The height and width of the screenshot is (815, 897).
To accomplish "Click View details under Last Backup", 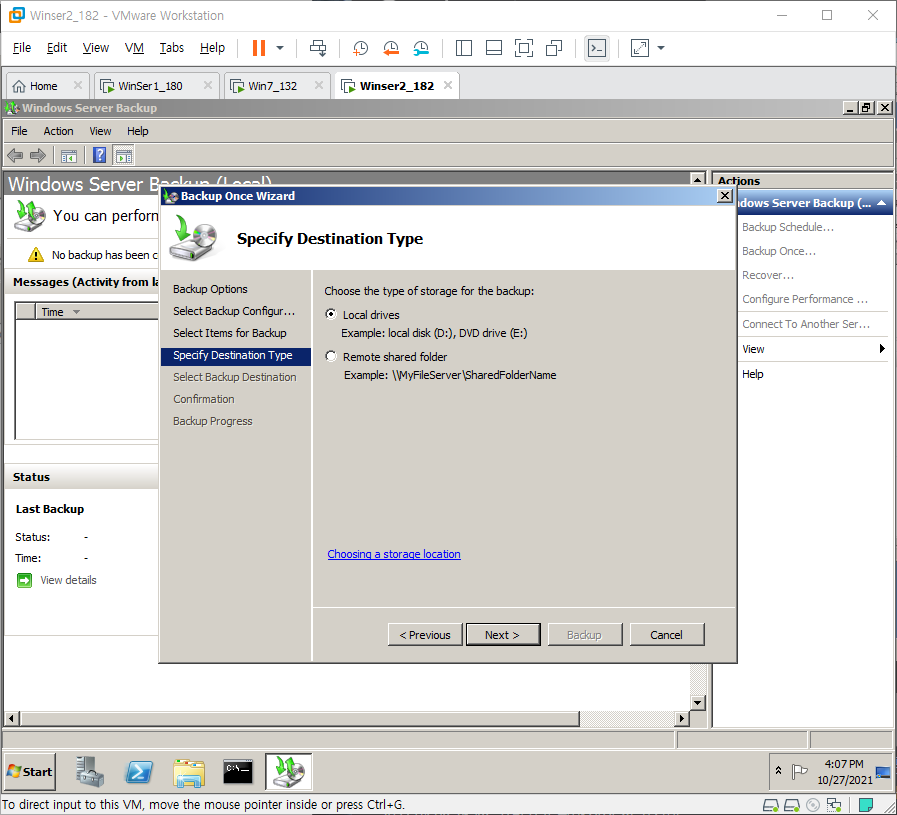I will pos(68,580).
